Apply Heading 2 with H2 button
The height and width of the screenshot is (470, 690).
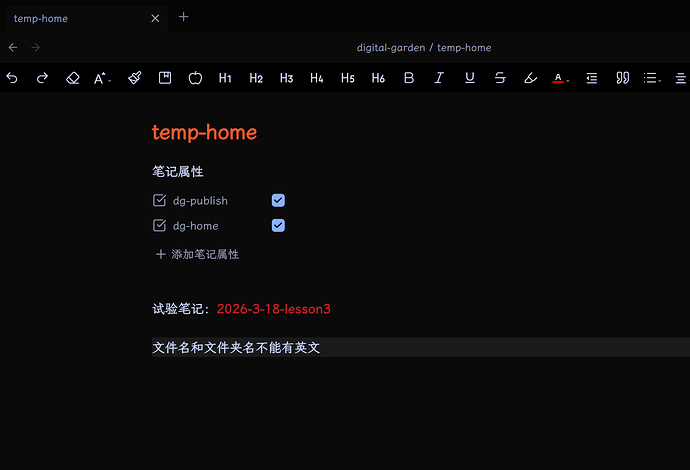[x=256, y=78]
